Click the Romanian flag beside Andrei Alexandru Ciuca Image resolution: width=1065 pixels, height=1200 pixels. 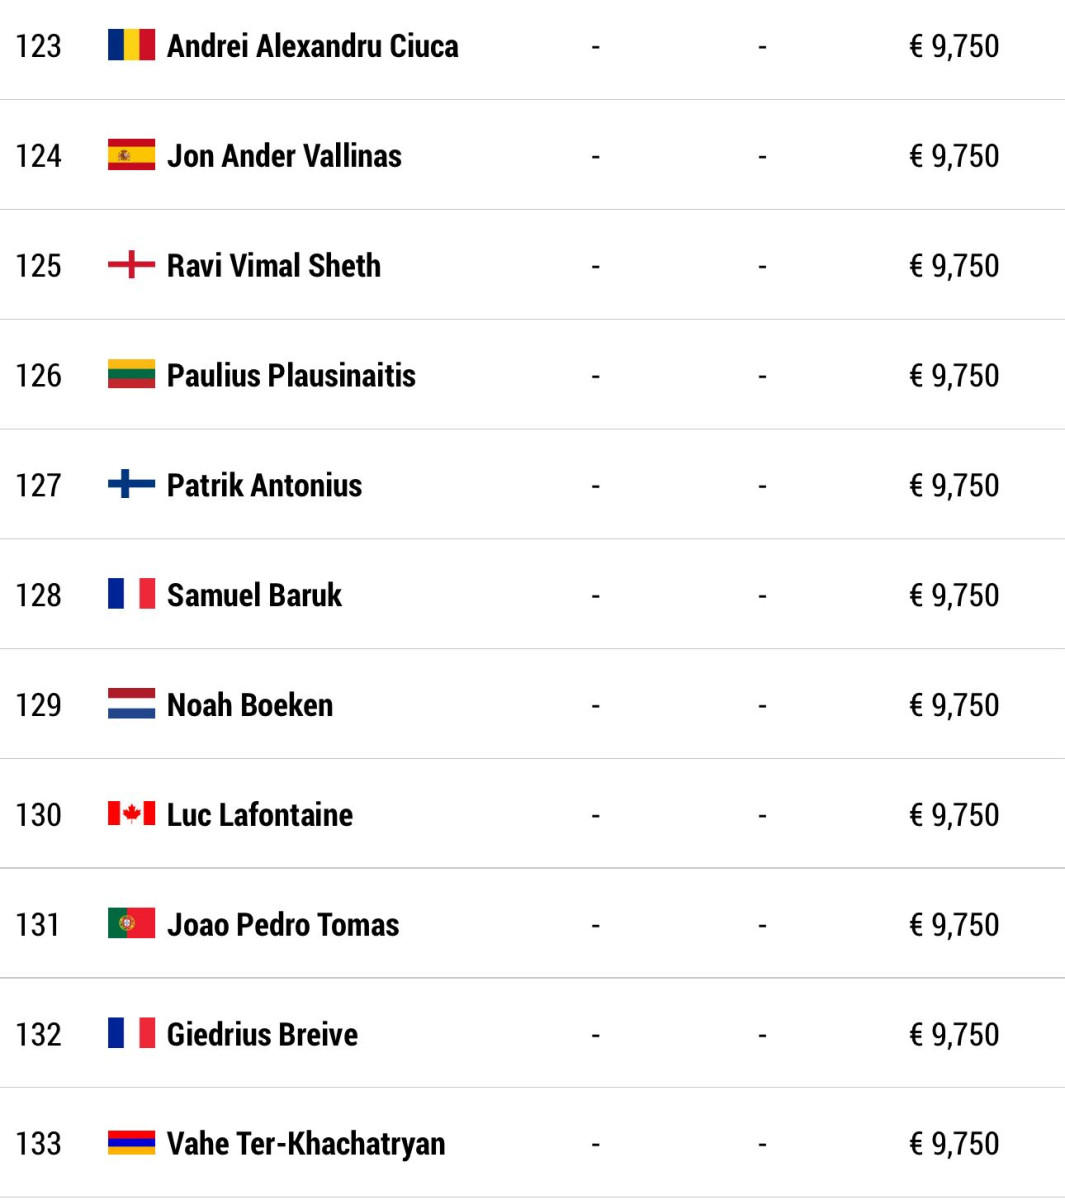tap(131, 46)
